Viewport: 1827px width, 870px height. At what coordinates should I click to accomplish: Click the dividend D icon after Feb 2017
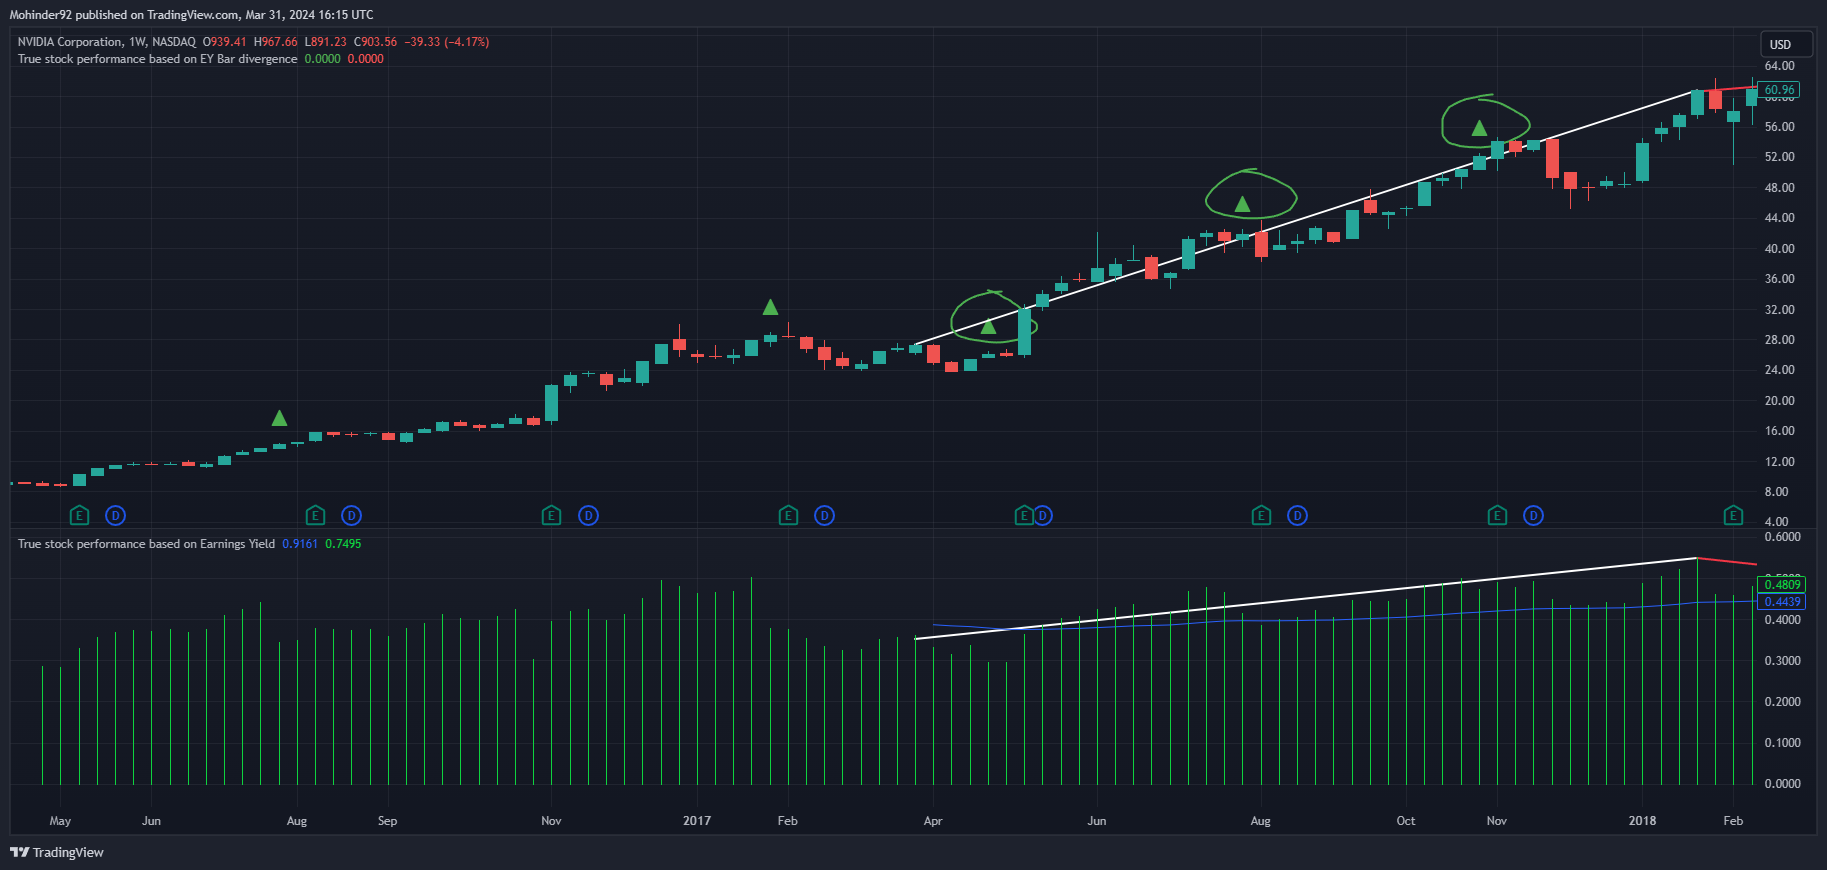coord(824,516)
